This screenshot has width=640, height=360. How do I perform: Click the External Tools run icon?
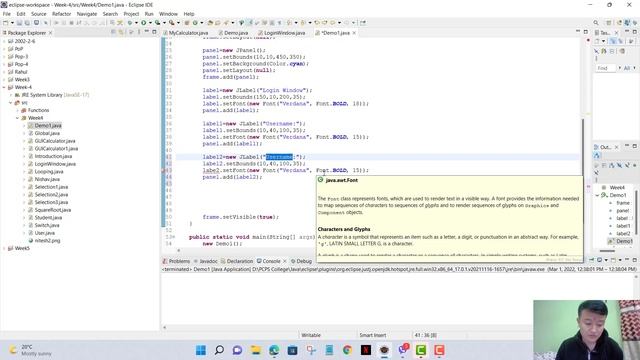(172, 23)
